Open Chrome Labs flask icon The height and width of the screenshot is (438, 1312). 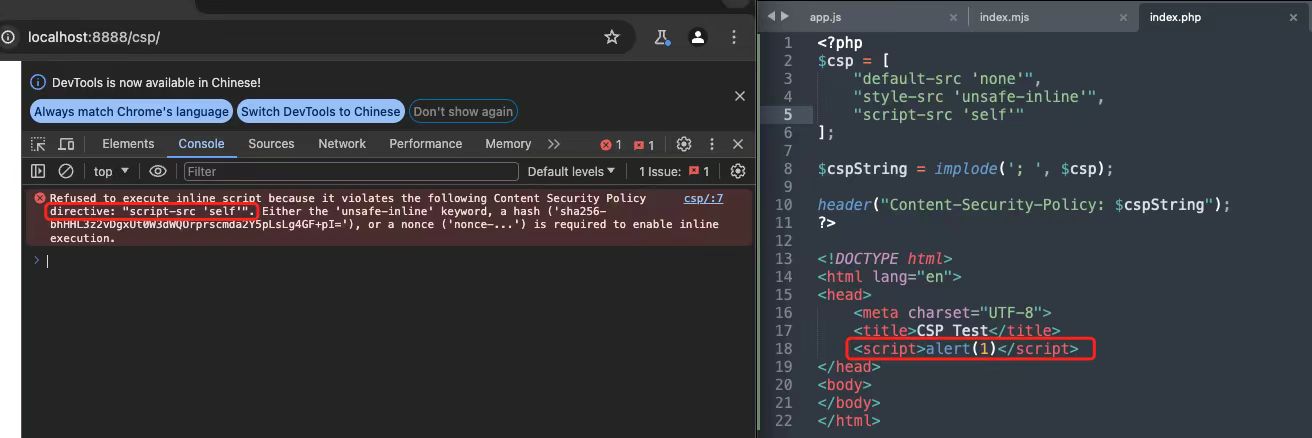tap(661, 37)
